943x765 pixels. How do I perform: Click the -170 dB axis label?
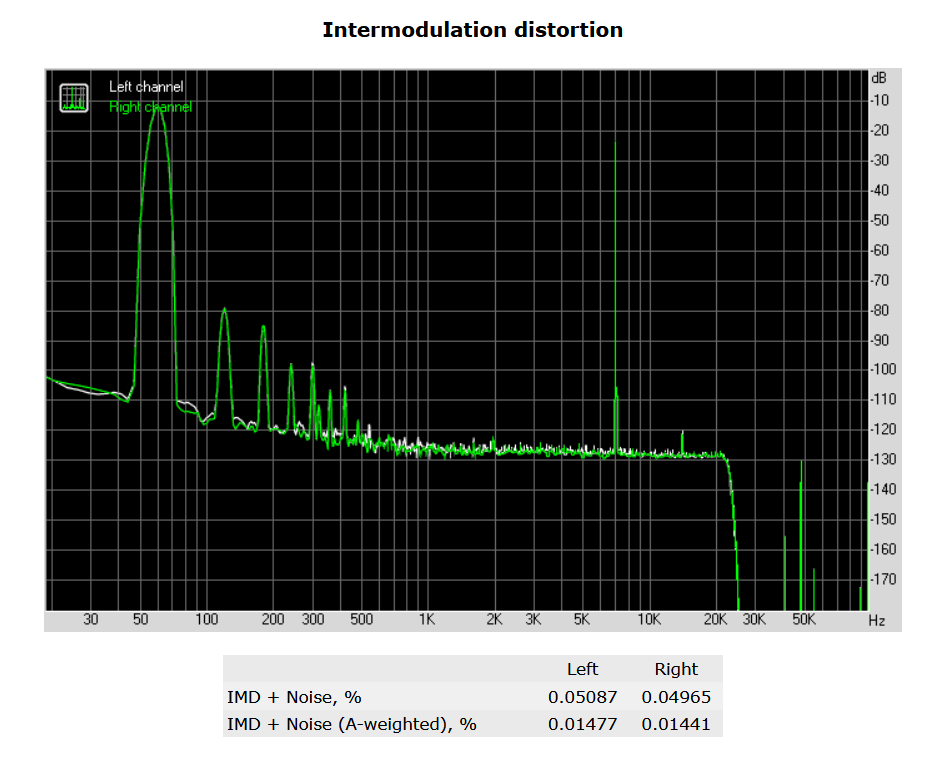coord(883,579)
